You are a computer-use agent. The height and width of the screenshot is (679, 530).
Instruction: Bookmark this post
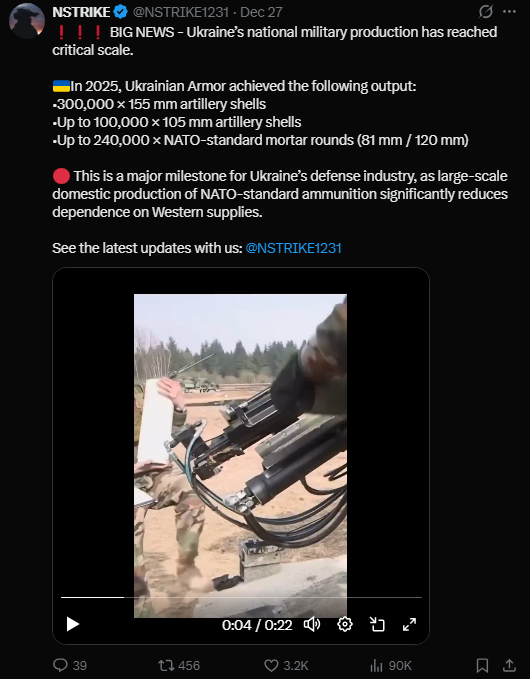[482, 665]
